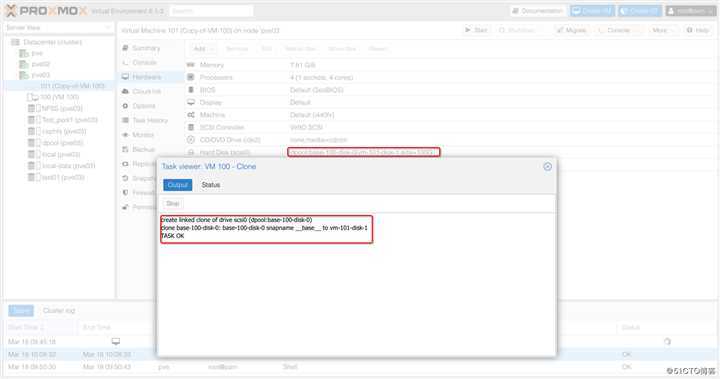Image resolution: width=720 pixels, height=379 pixels.
Task: Select the pve02 node icon in the tree
Action: [24, 64]
